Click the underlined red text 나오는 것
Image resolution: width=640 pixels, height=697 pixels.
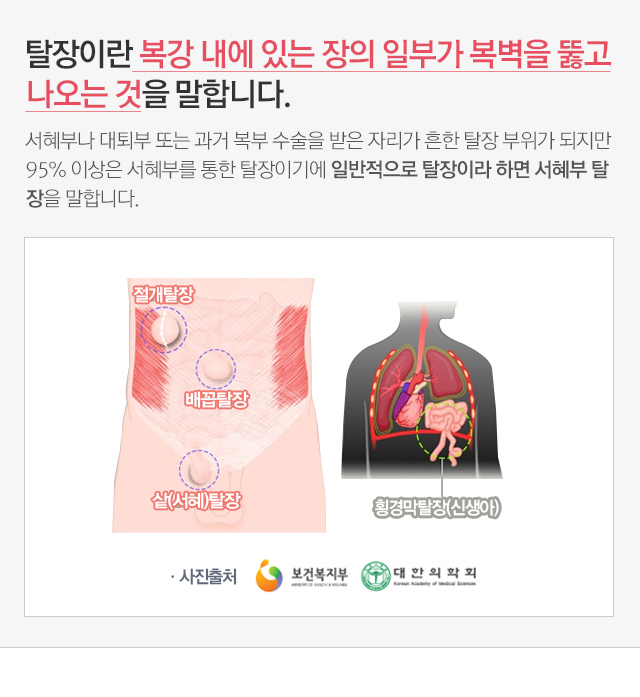click(x=84, y=94)
